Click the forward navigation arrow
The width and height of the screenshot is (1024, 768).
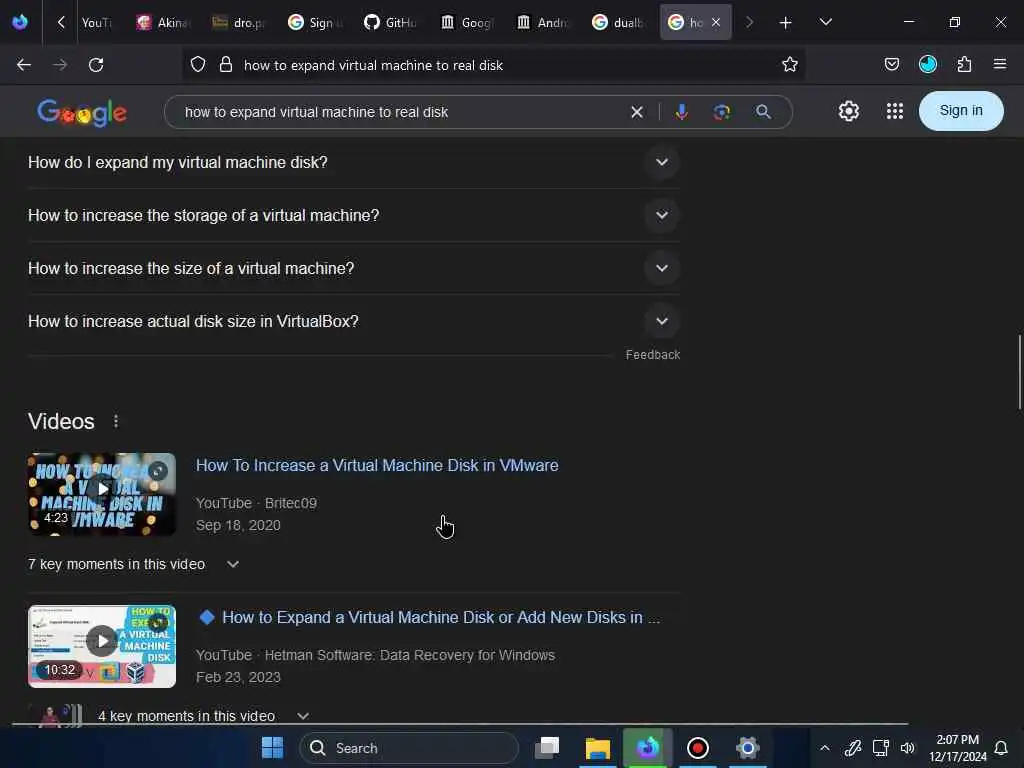(59, 65)
